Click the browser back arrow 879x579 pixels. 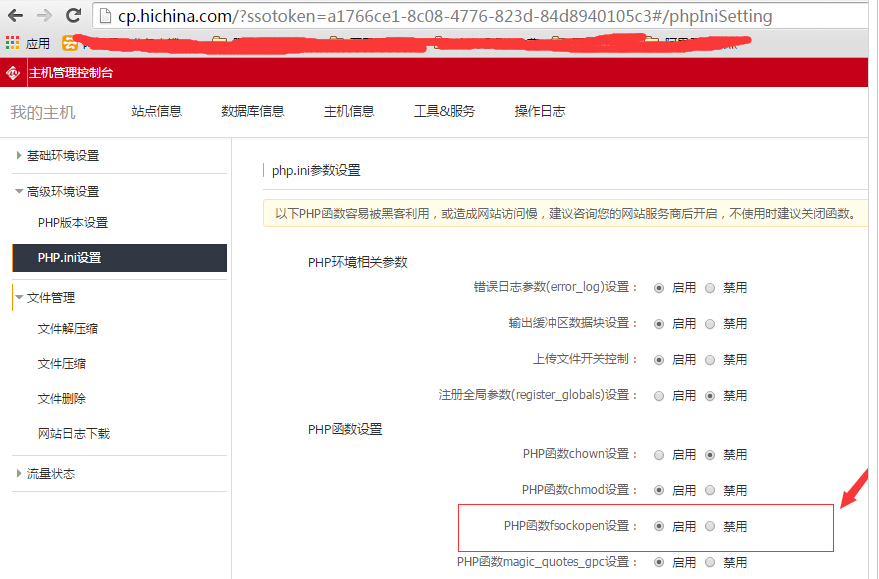15,15
